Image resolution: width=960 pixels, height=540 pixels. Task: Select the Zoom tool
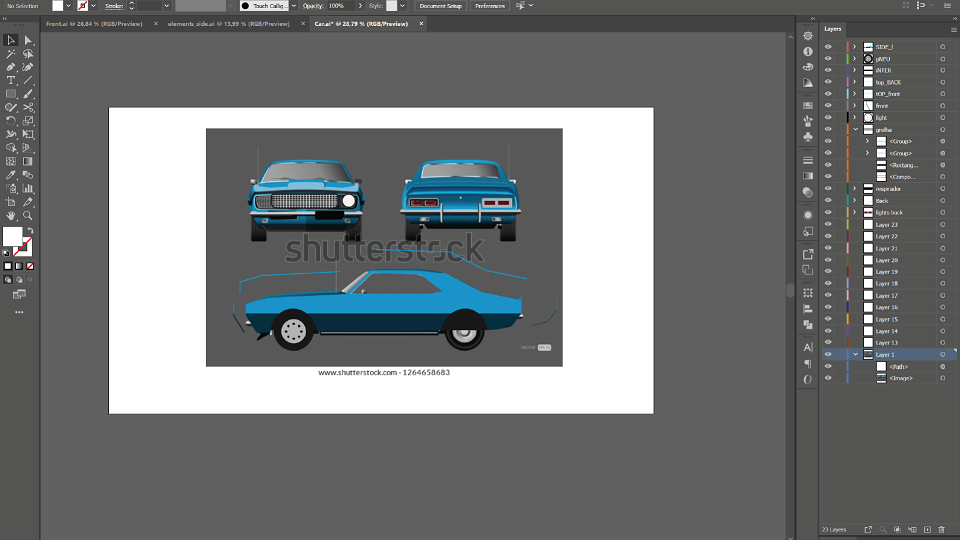28,216
